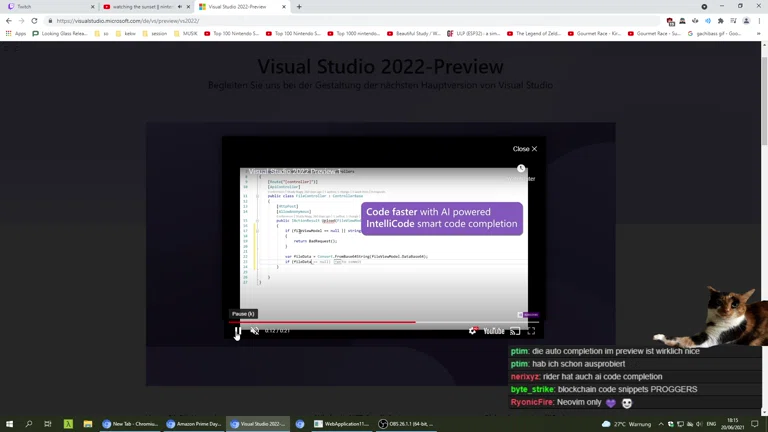Mute audio on the sunset YouTube tab
Image resolution: width=768 pixels, height=432 pixels.
(180, 7)
